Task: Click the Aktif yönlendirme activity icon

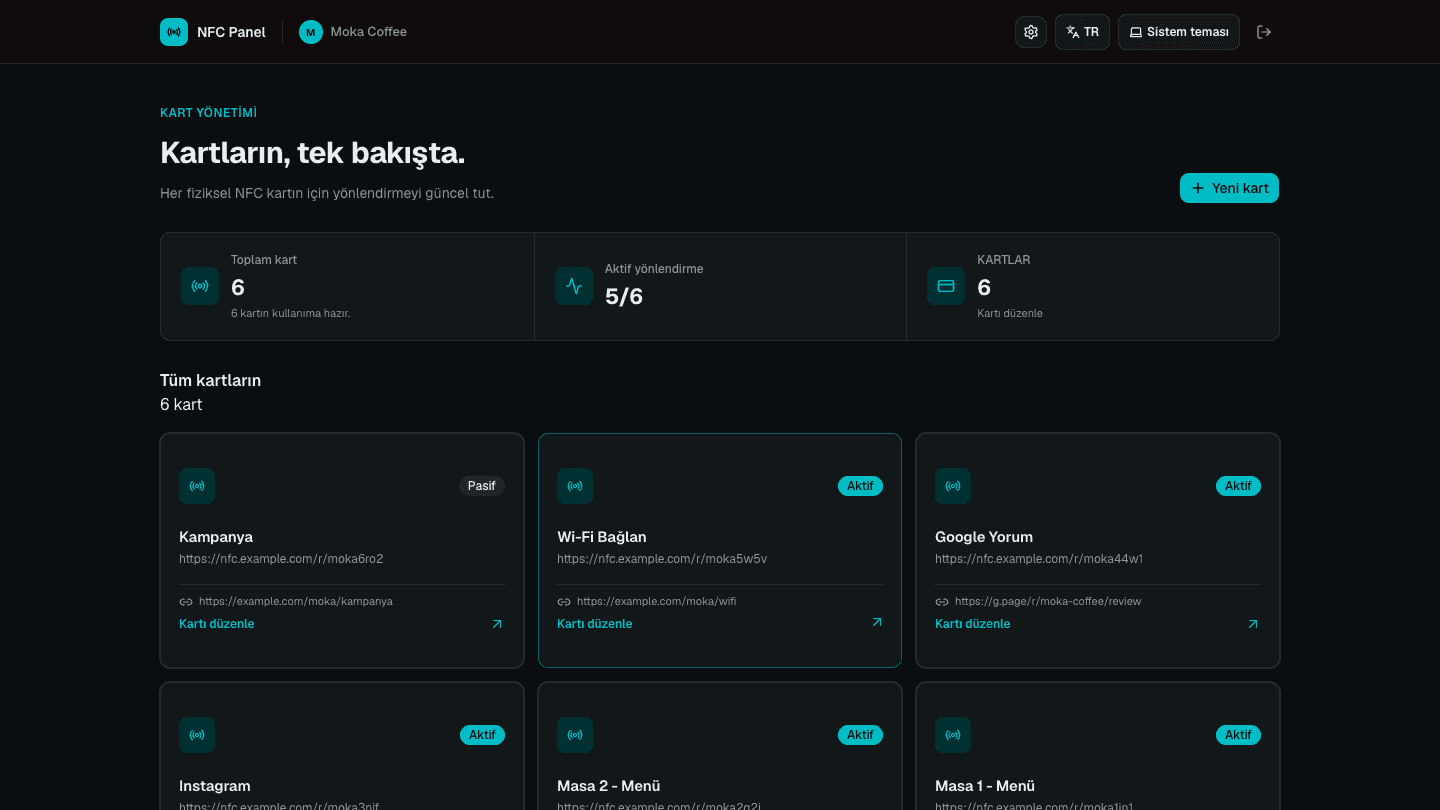Action: (x=574, y=286)
